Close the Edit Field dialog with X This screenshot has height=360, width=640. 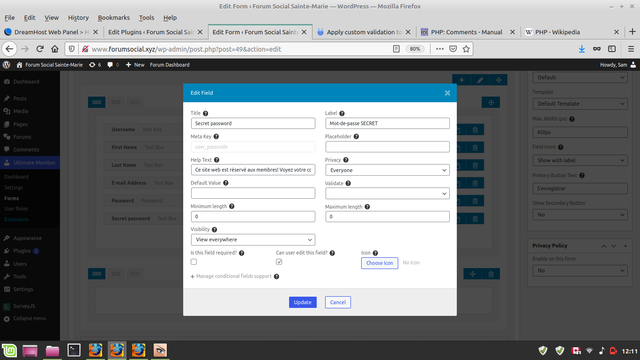[x=447, y=93]
